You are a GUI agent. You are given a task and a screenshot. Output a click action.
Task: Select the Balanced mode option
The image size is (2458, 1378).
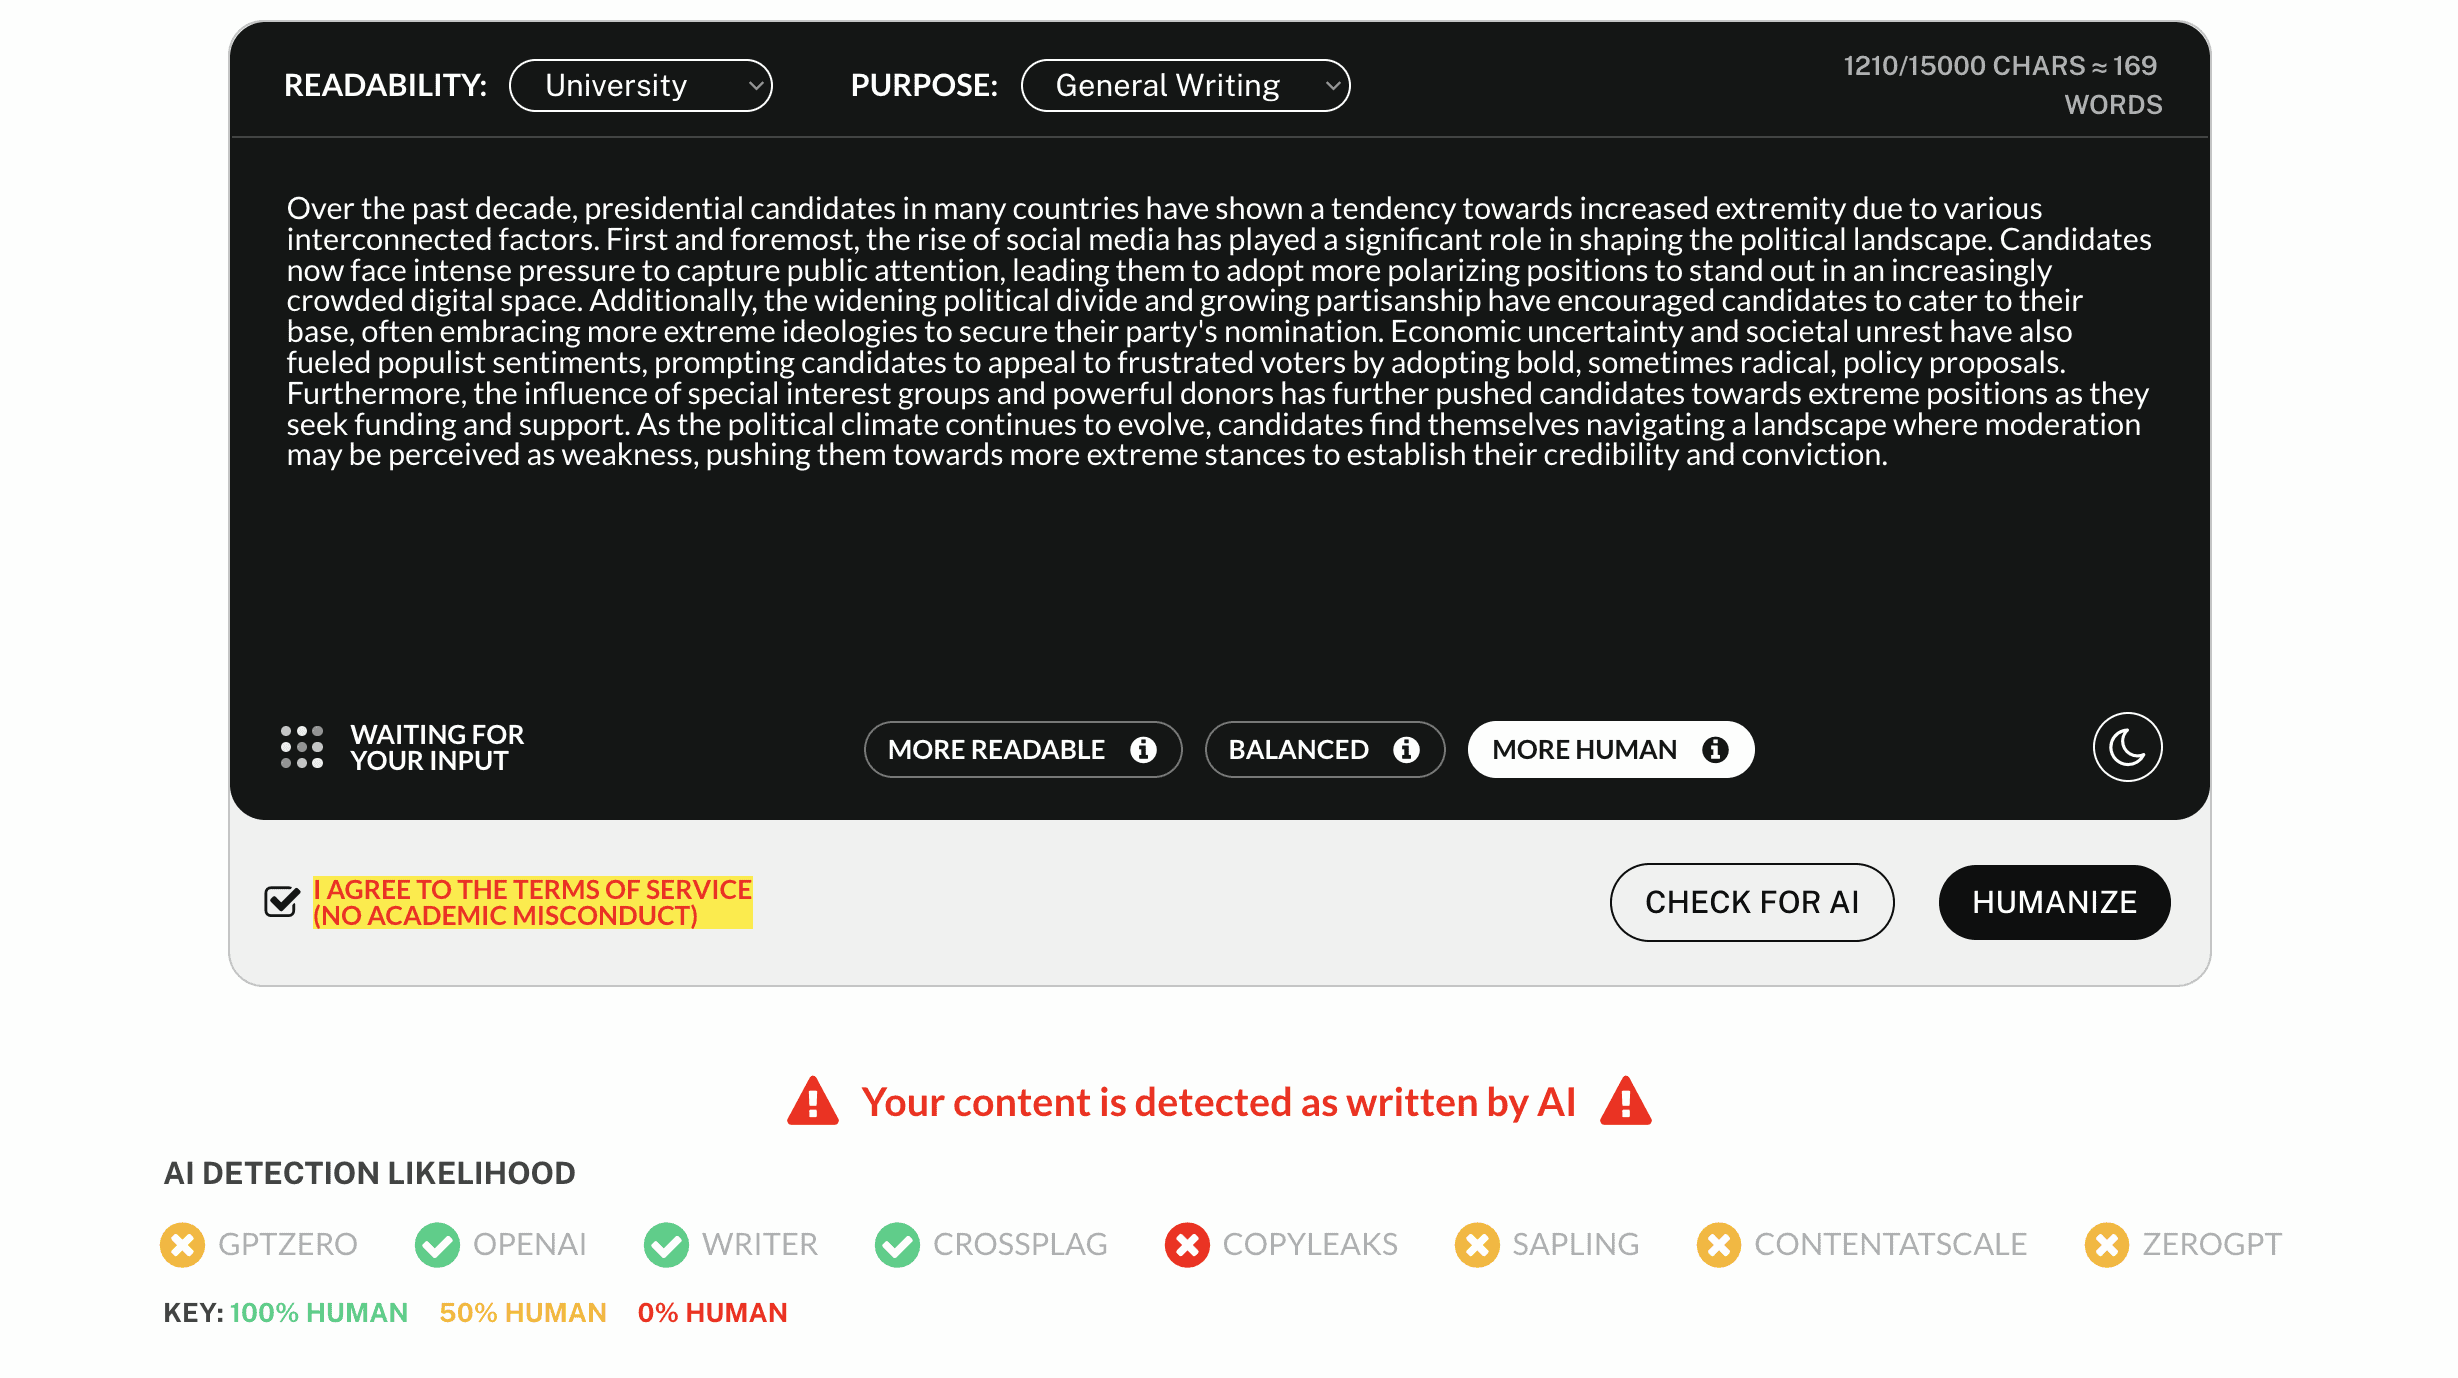[1325, 749]
